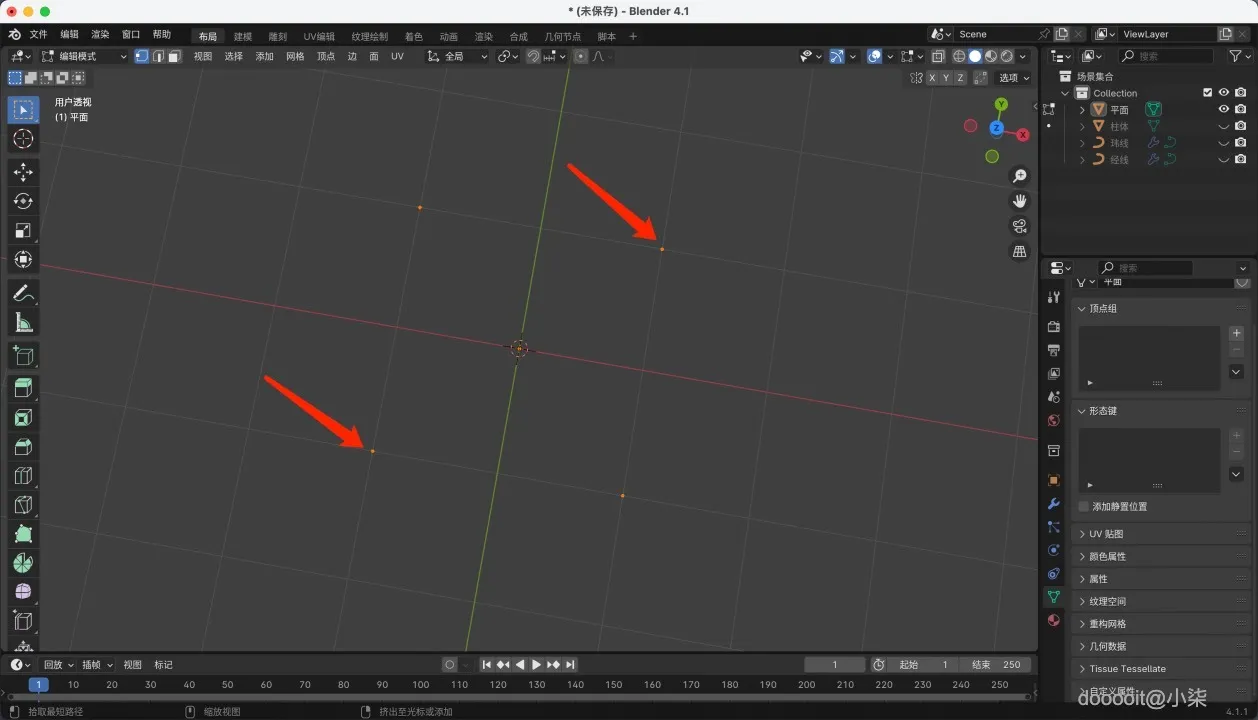Open the Physics properties tab
1258x720 pixels.
tap(1053, 550)
